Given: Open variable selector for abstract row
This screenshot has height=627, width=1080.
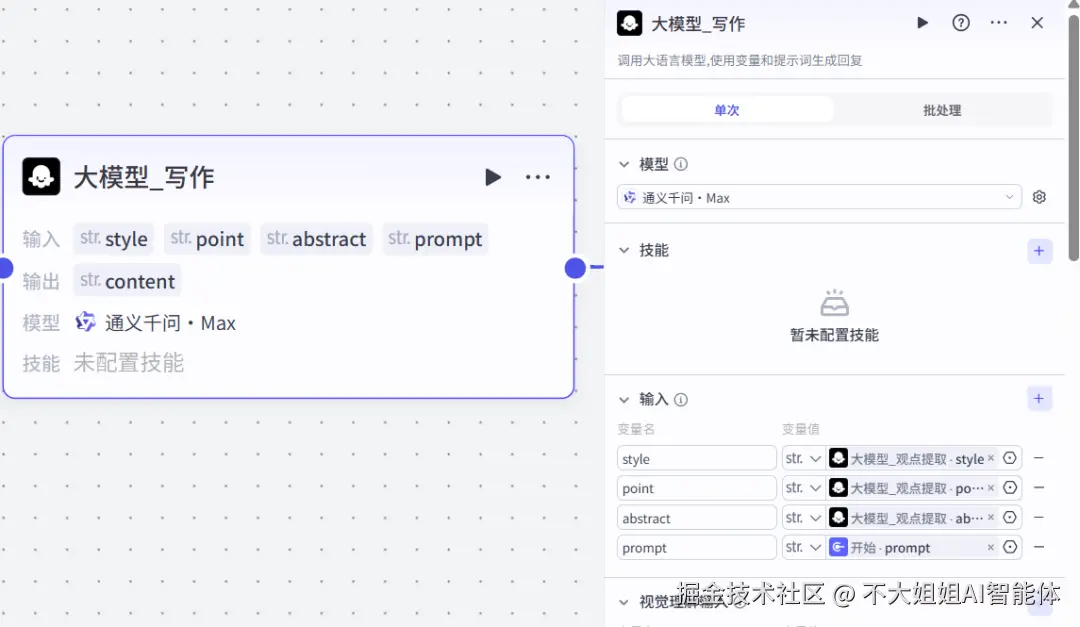Looking at the screenshot, I should coord(1010,517).
